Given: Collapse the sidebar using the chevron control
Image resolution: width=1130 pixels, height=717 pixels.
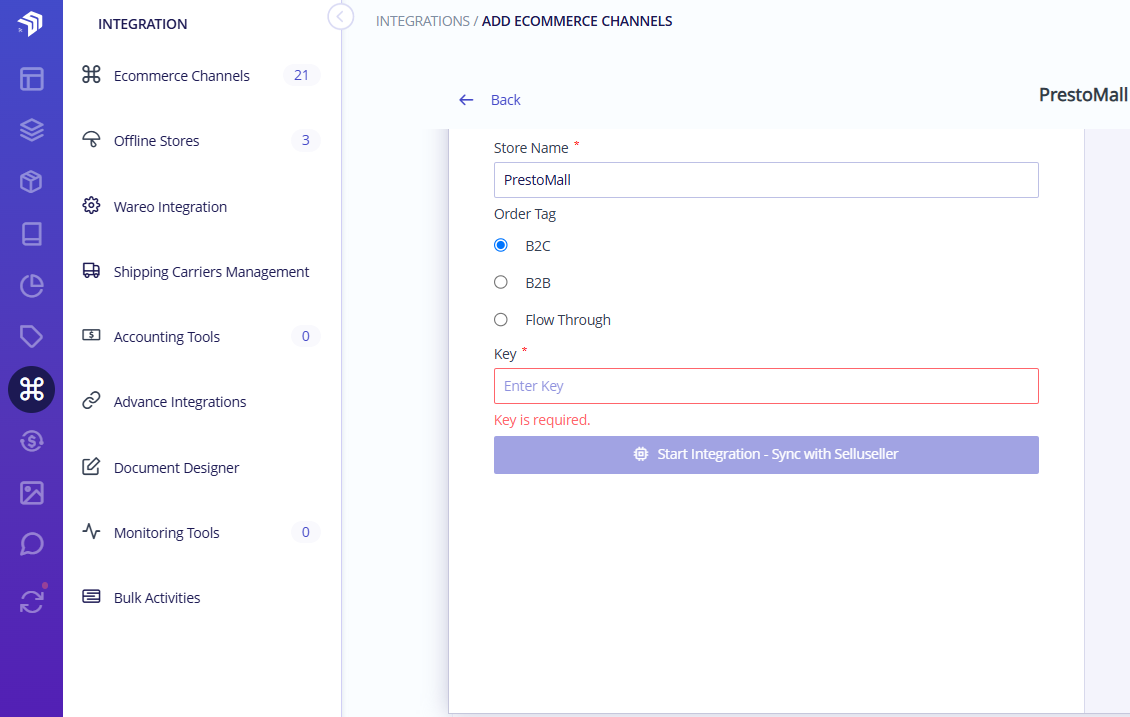Looking at the screenshot, I should point(340,17).
